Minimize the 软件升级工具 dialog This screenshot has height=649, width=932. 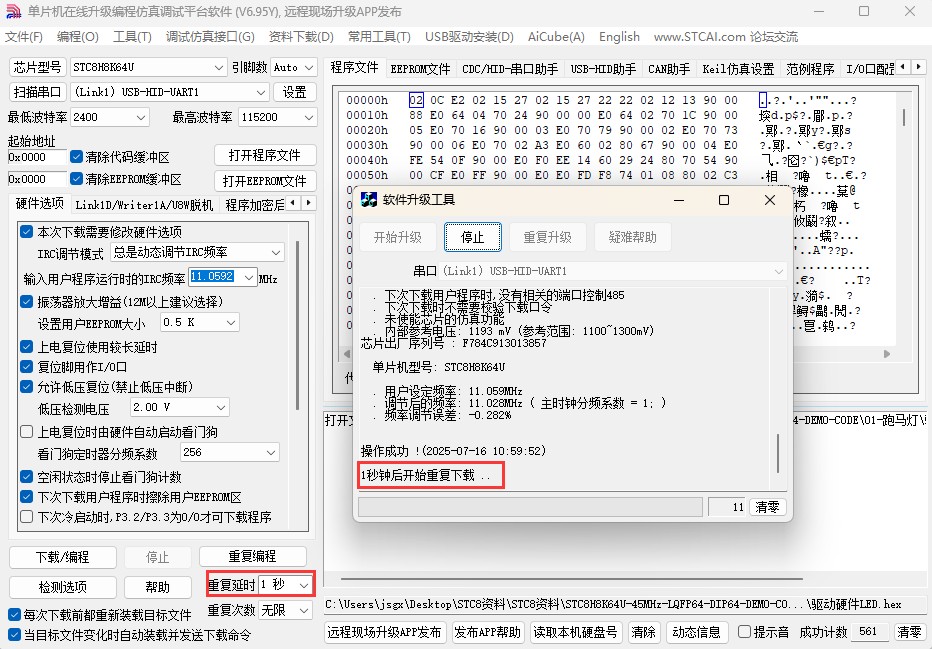pyautogui.click(x=678, y=200)
